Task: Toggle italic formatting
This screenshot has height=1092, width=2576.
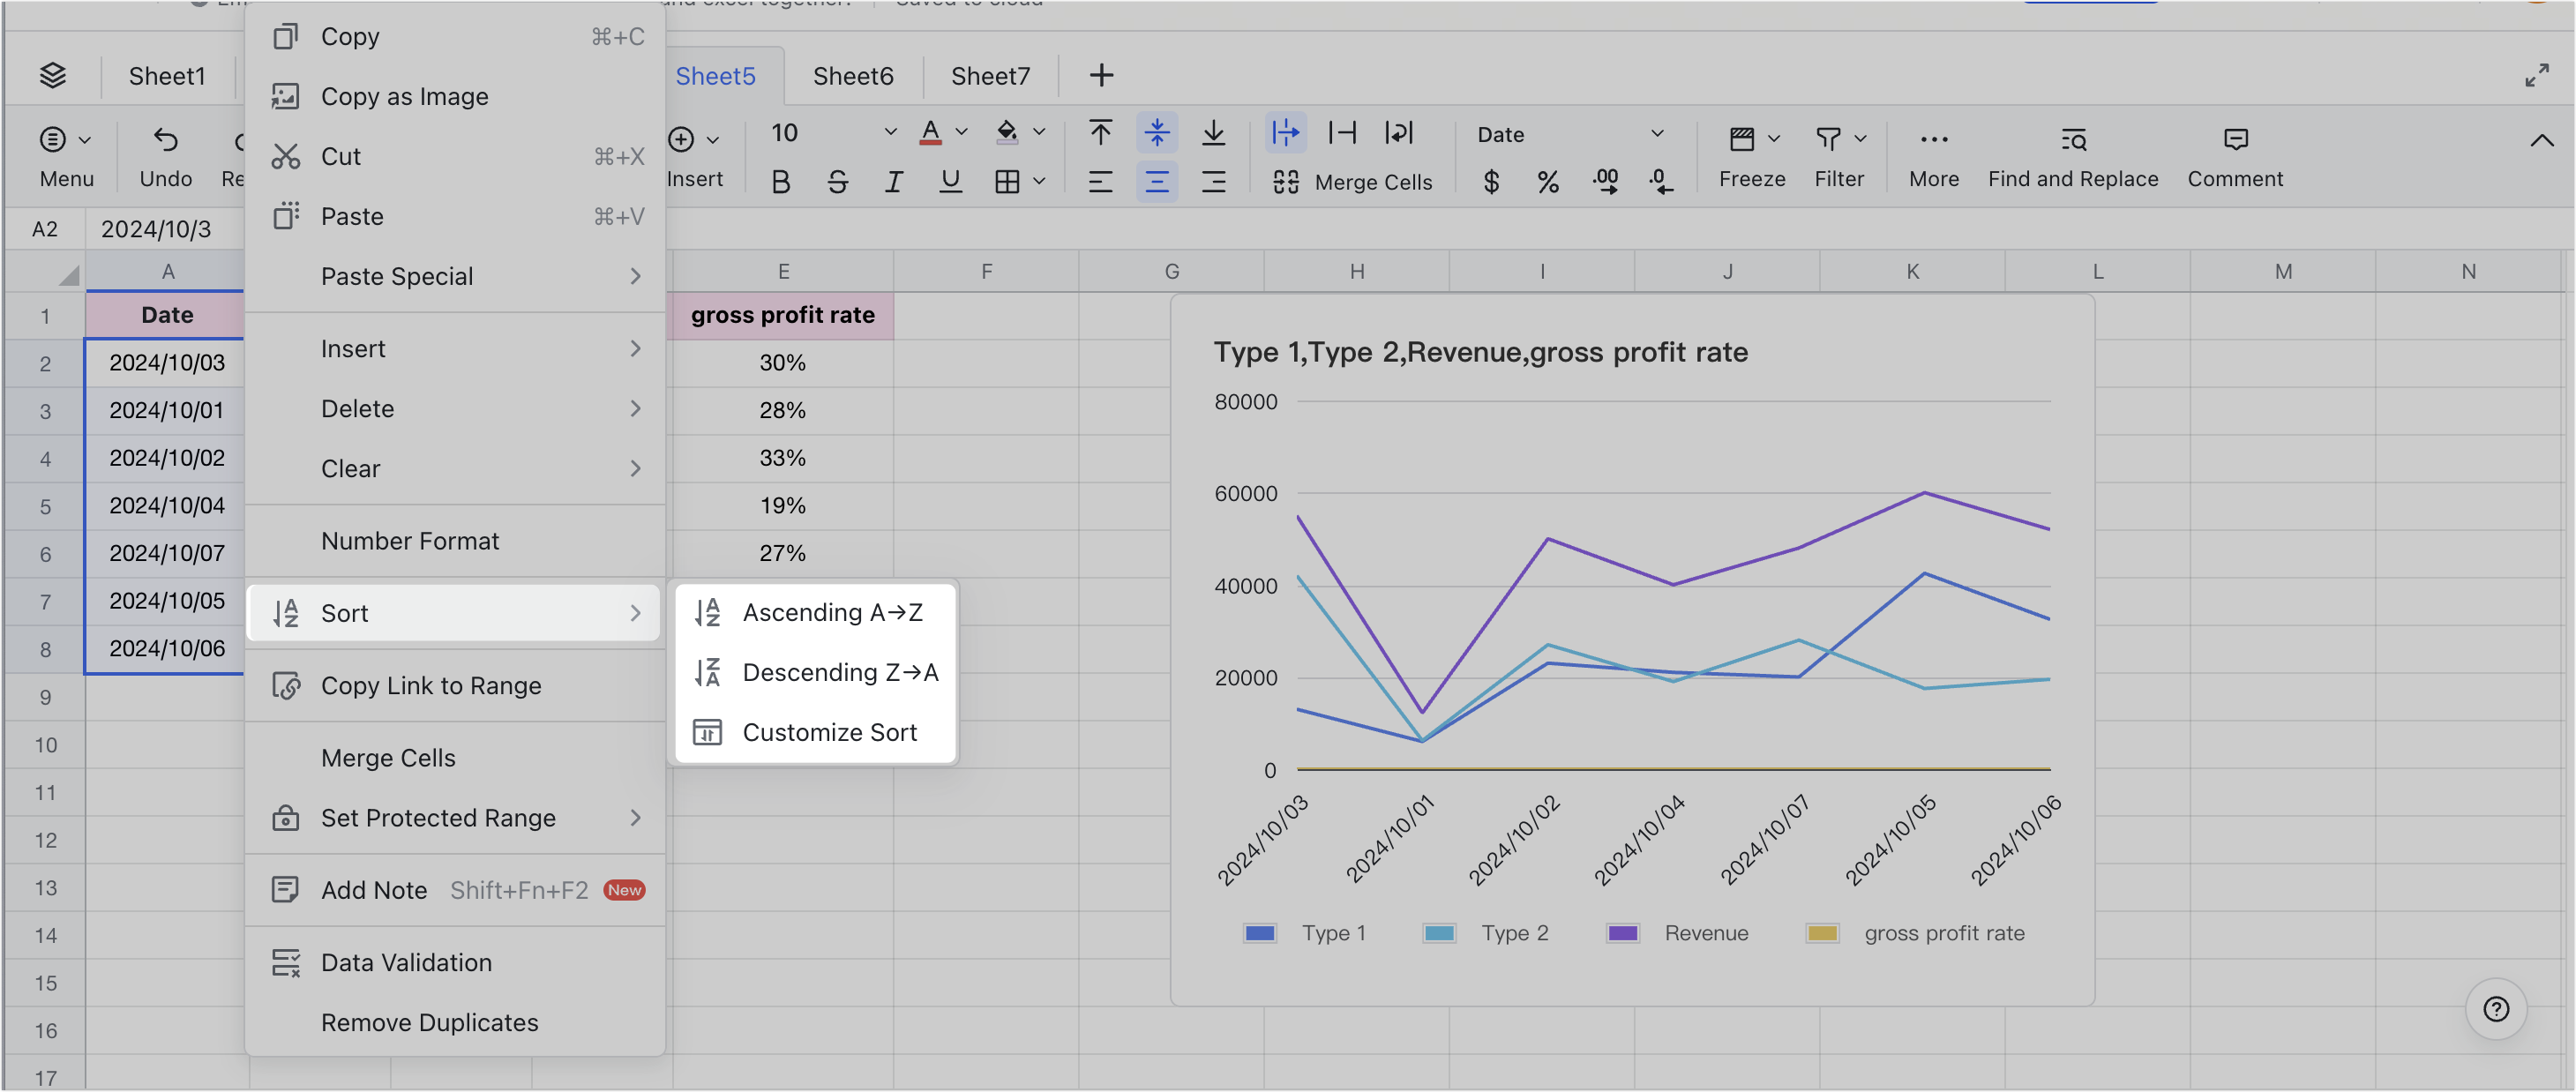Action: click(894, 182)
